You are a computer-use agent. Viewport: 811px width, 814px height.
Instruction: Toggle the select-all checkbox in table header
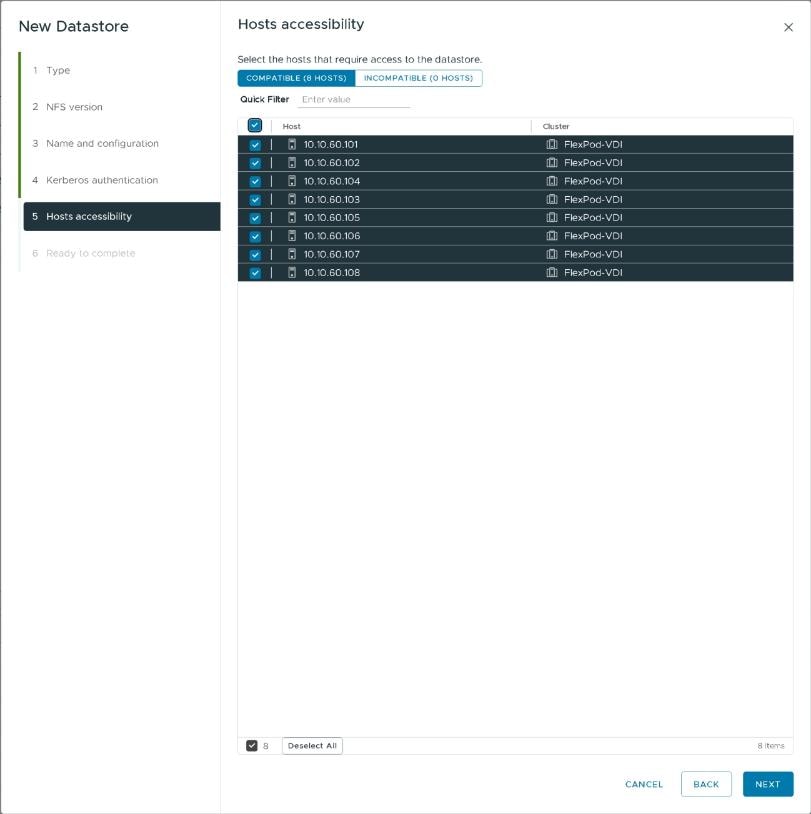pos(254,125)
